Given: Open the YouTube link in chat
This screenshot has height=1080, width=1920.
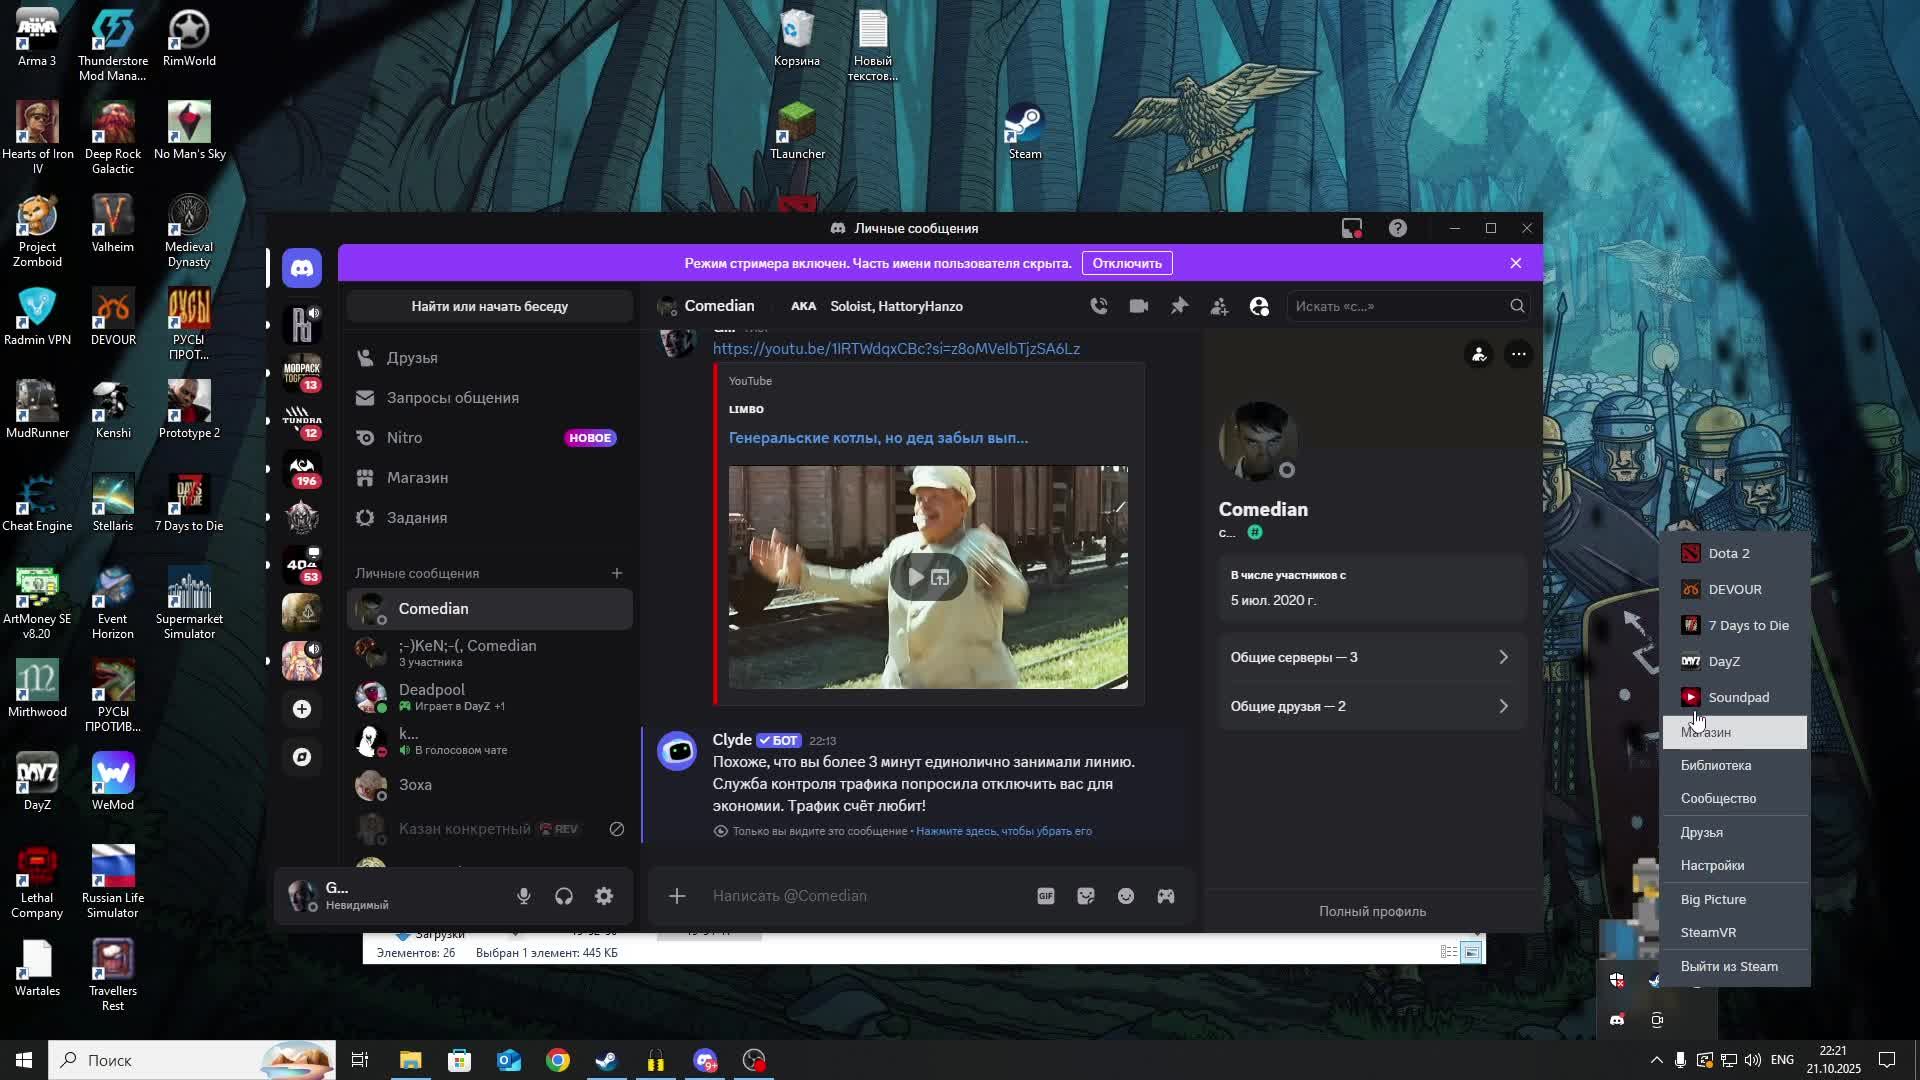Looking at the screenshot, I should 896,349.
